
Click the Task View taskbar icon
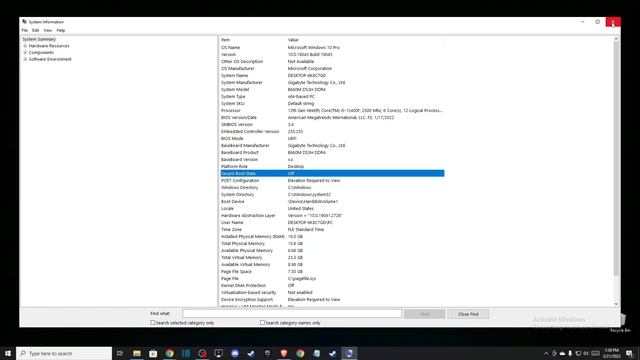120,353
